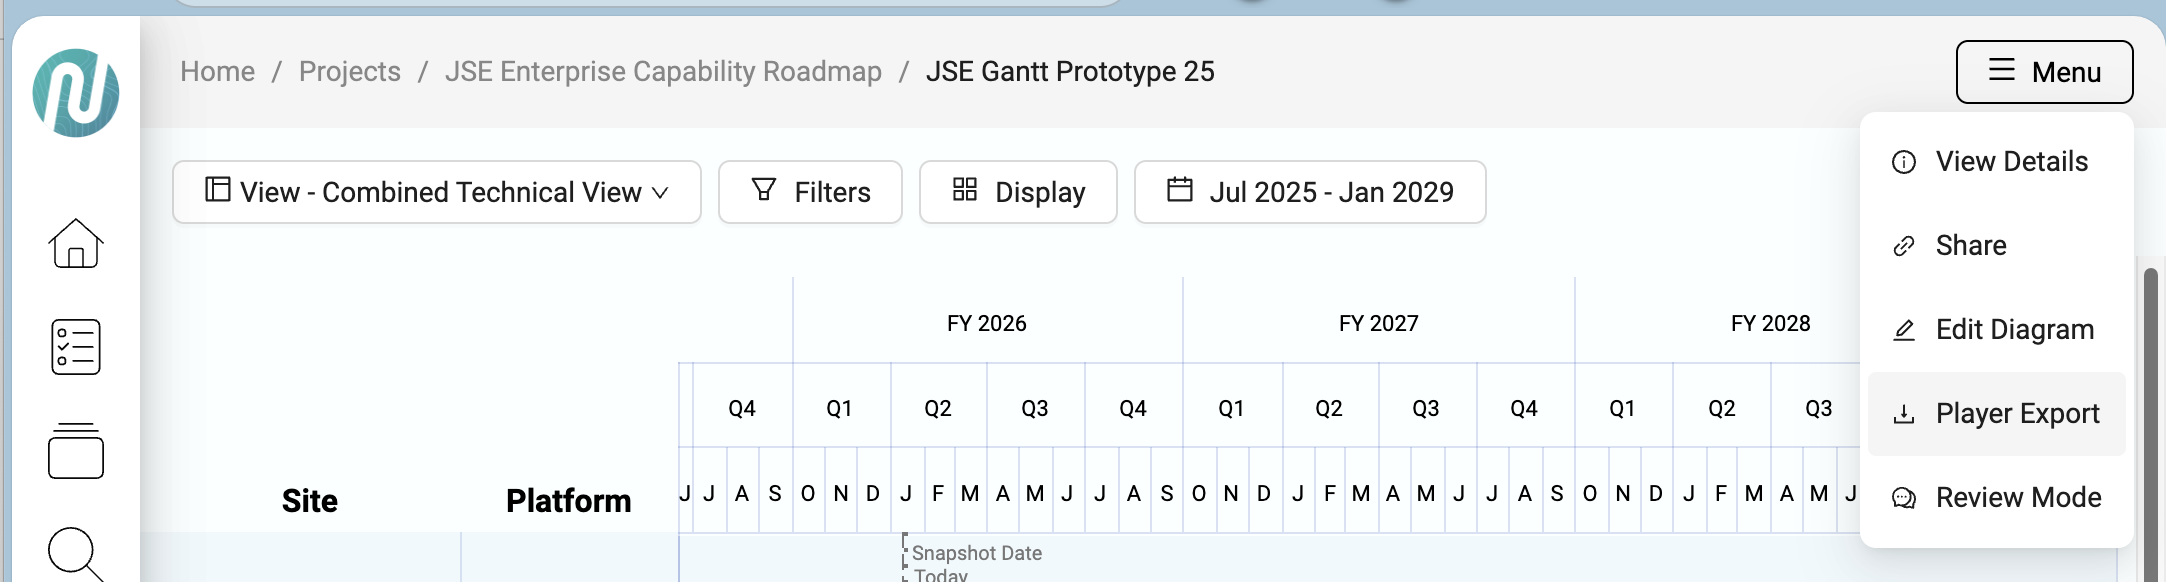Screen dimensions: 2166x582
Task: Select View Details from menu
Action: [x=2011, y=162]
